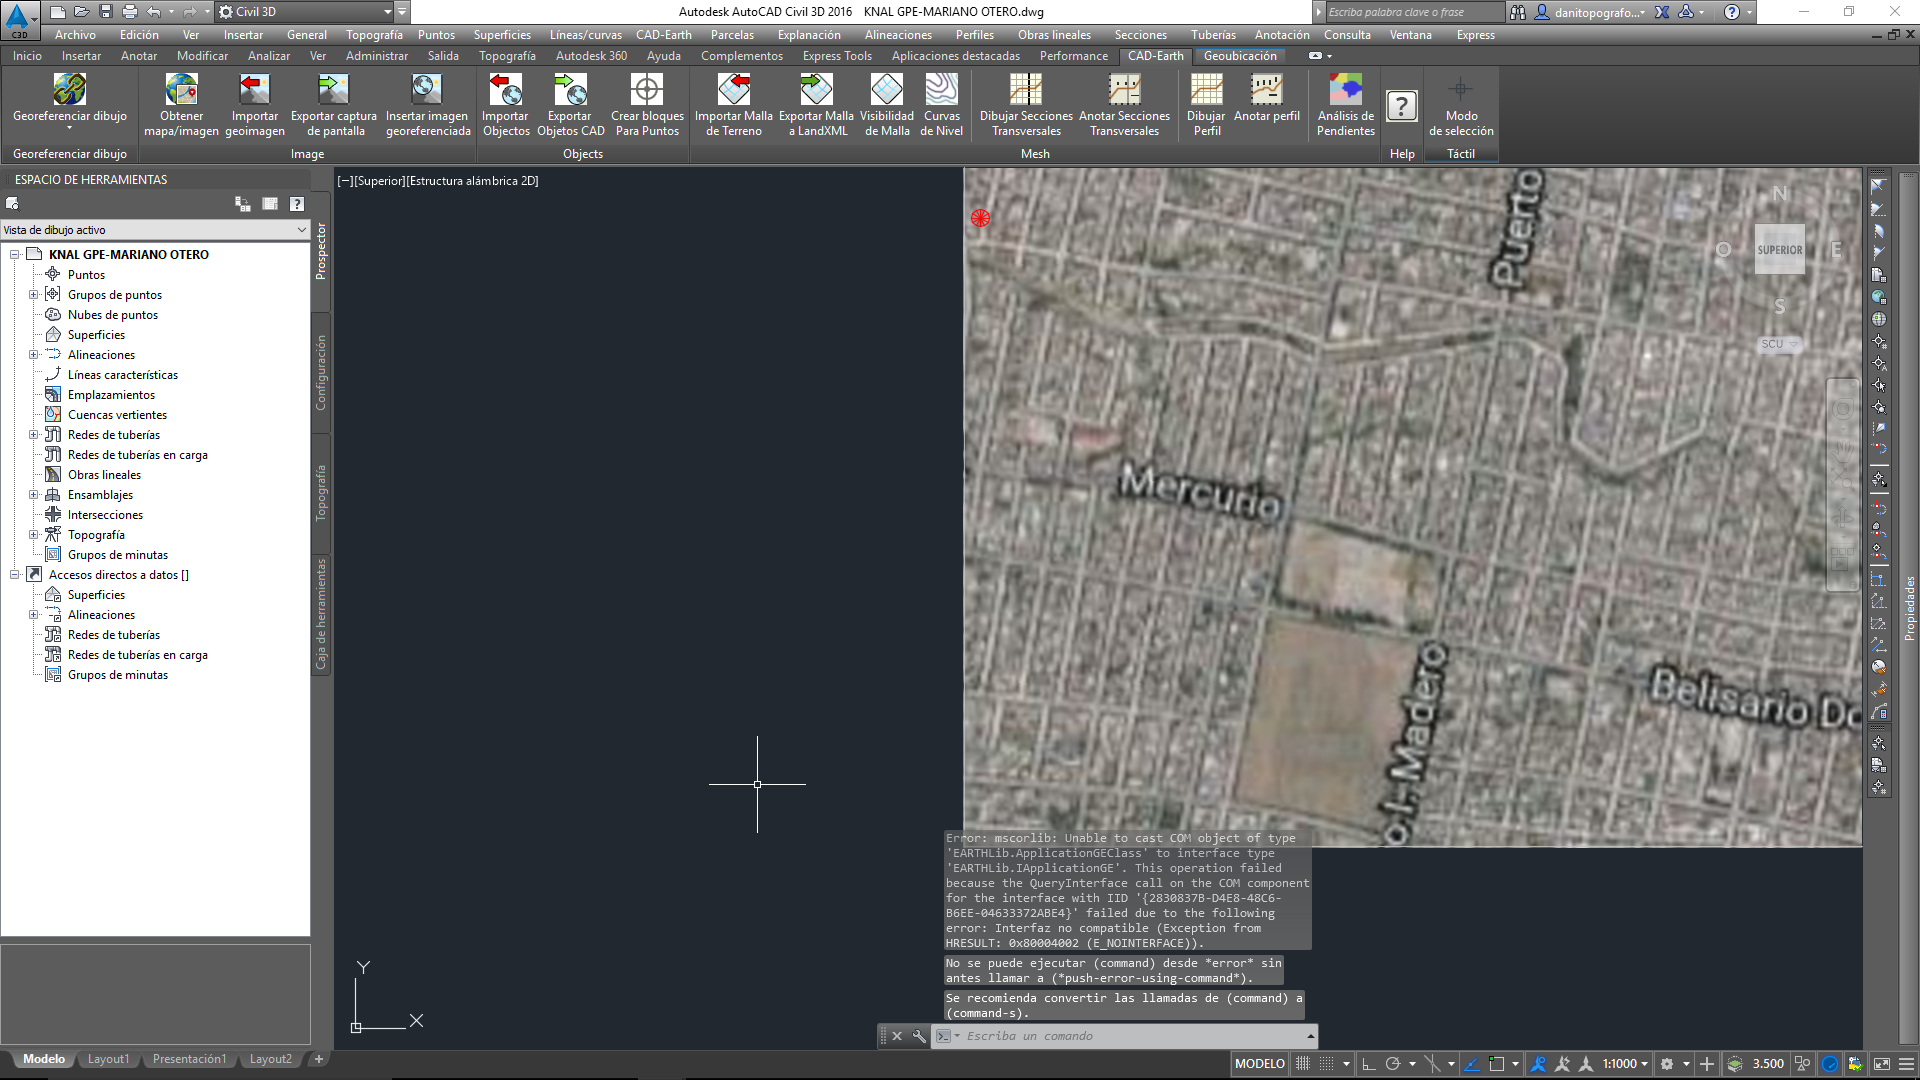This screenshot has width=1920, height=1080.
Task: Click the search keyword input field
Action: [x=1414, y=12]
